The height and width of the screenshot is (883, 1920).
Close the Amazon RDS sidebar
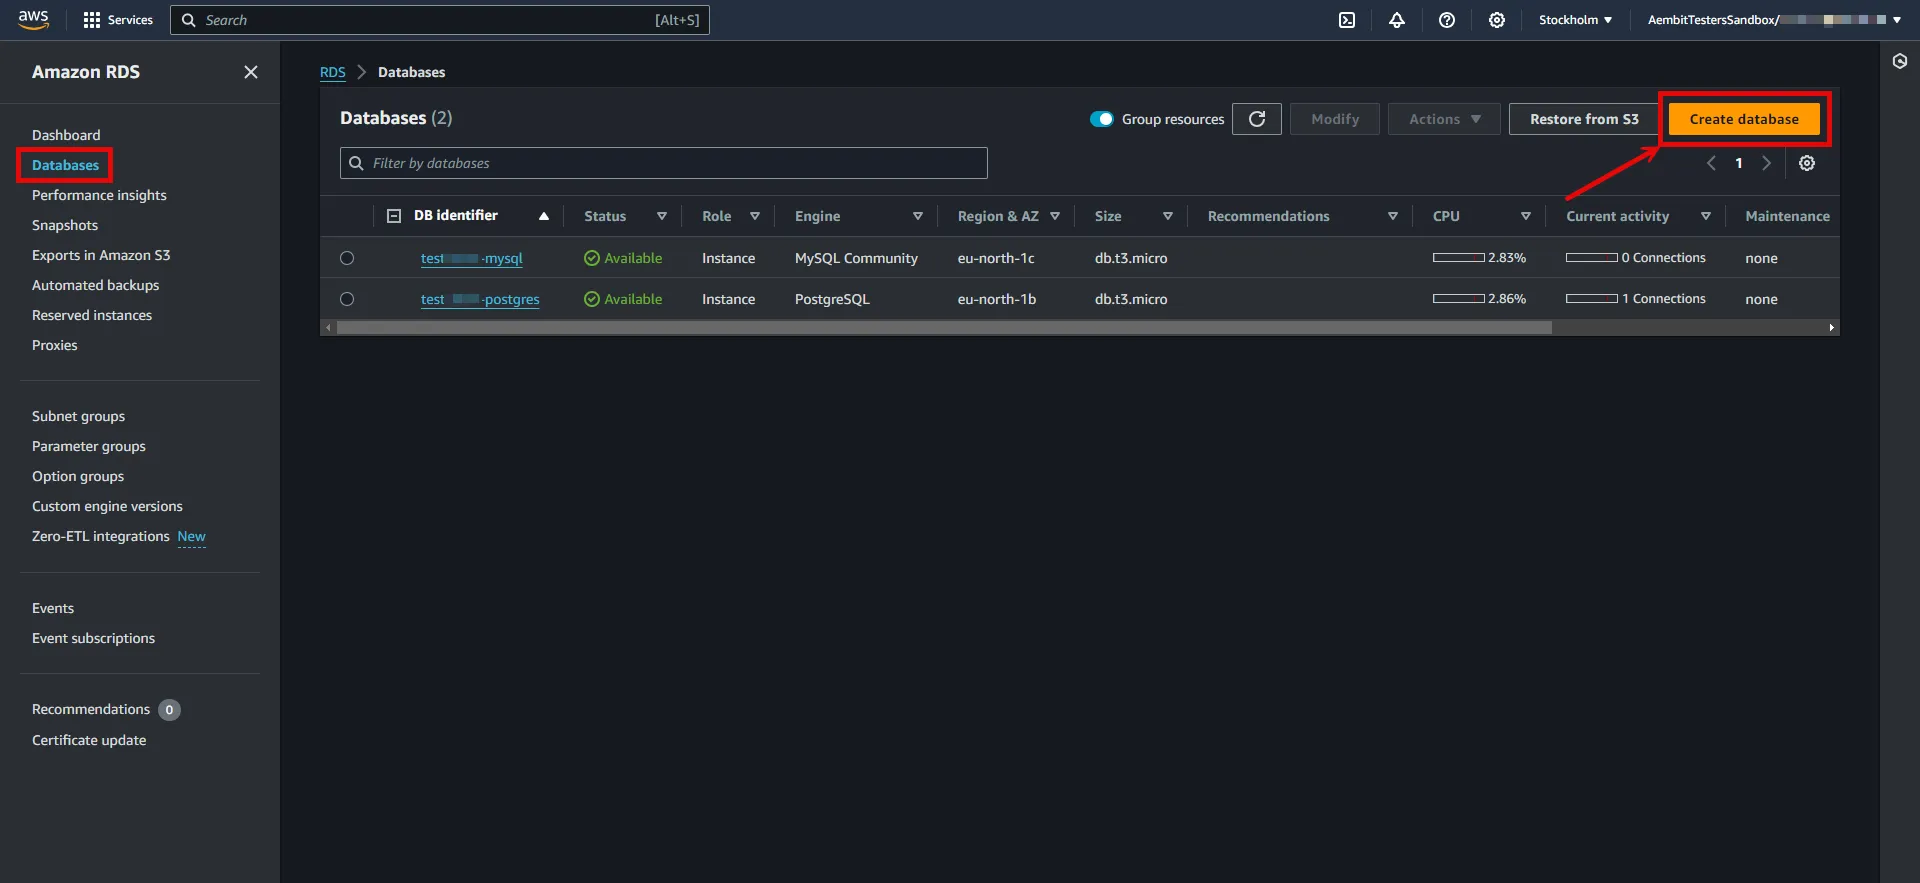click(251, 72)
